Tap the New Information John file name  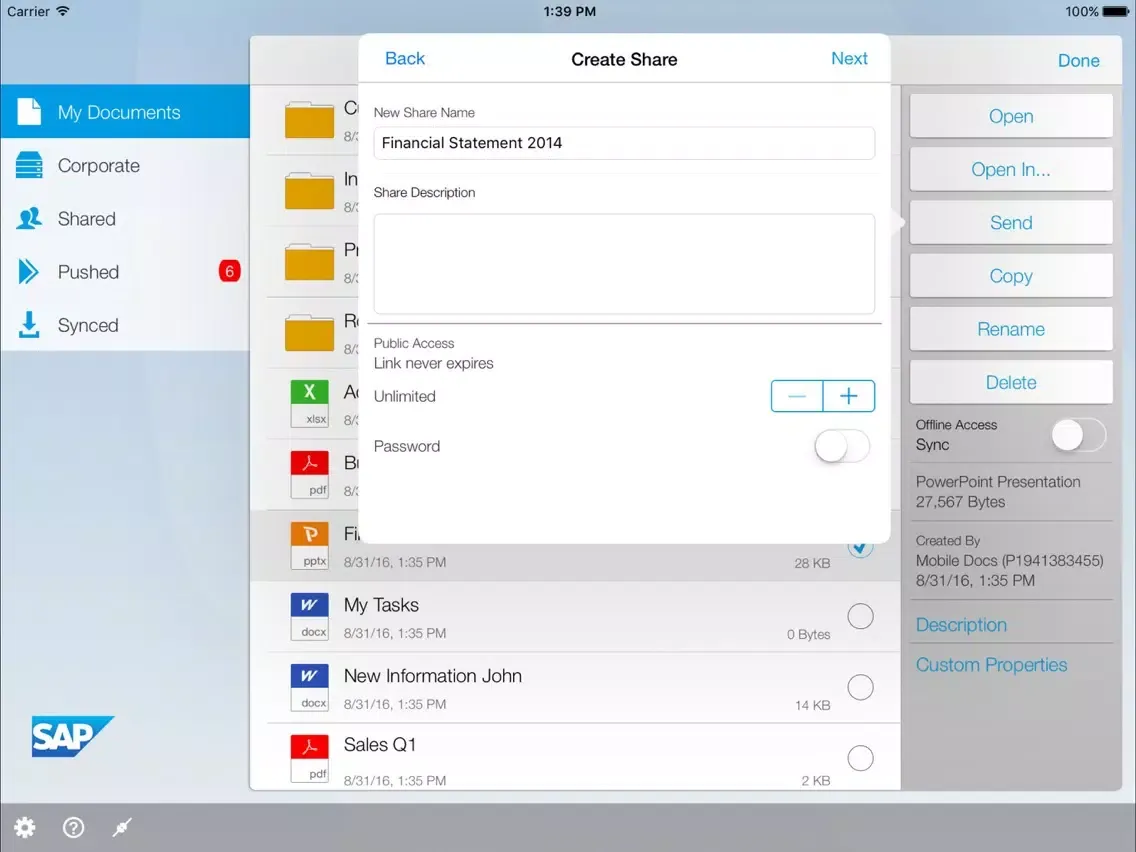[433, 676]
